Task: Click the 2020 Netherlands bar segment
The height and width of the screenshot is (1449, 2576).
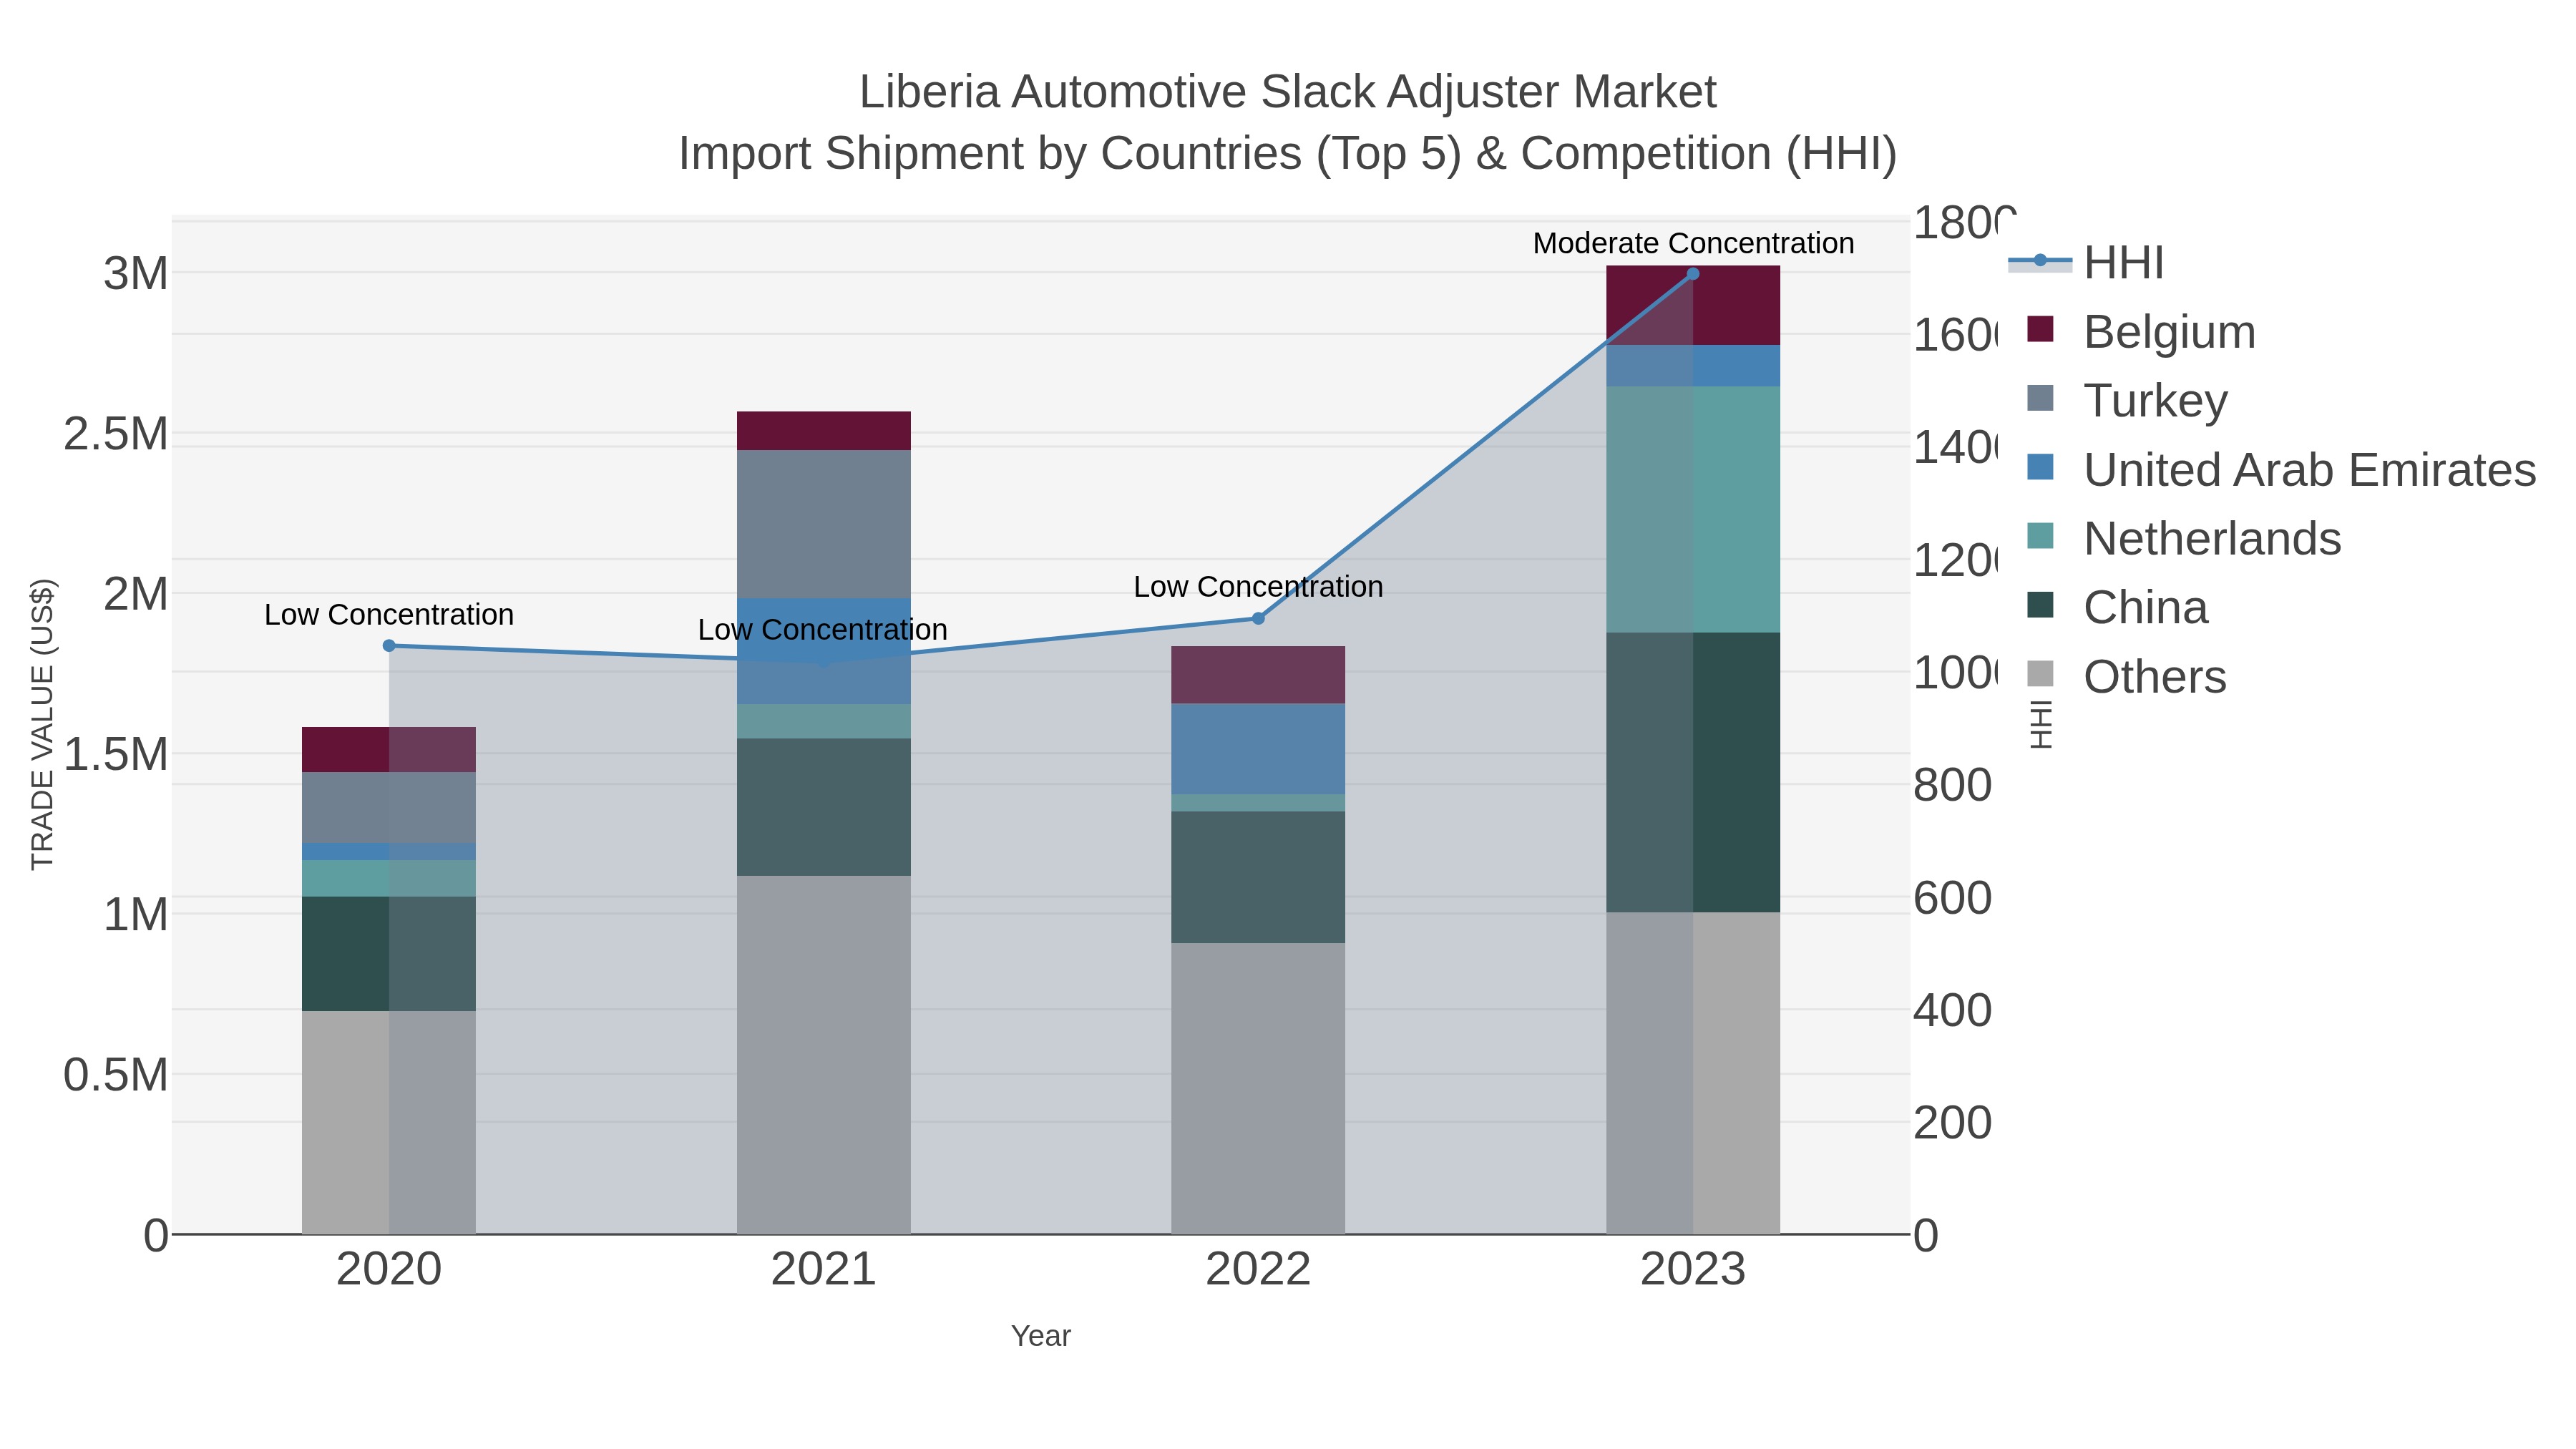Action: 389,878
